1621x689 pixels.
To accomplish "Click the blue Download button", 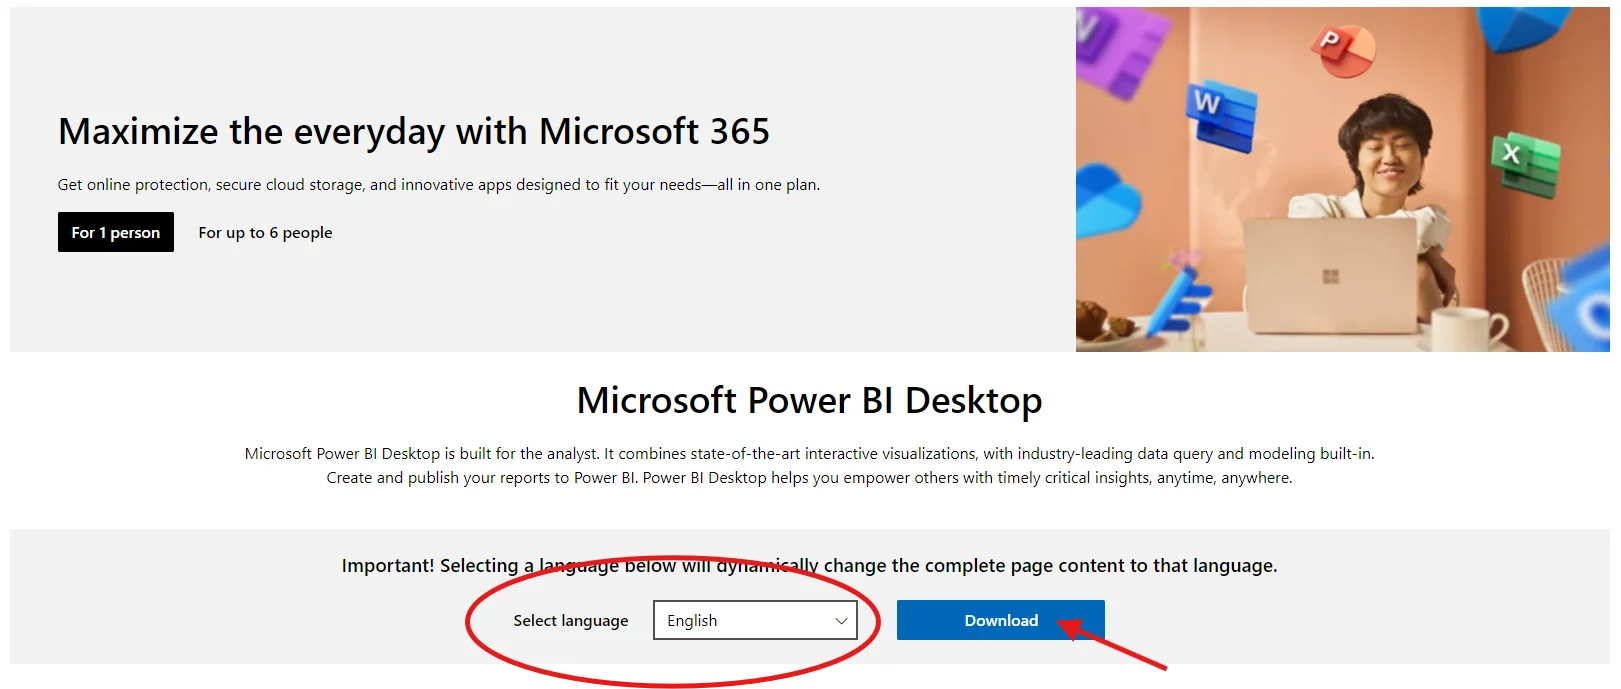I will point(1001,620).
